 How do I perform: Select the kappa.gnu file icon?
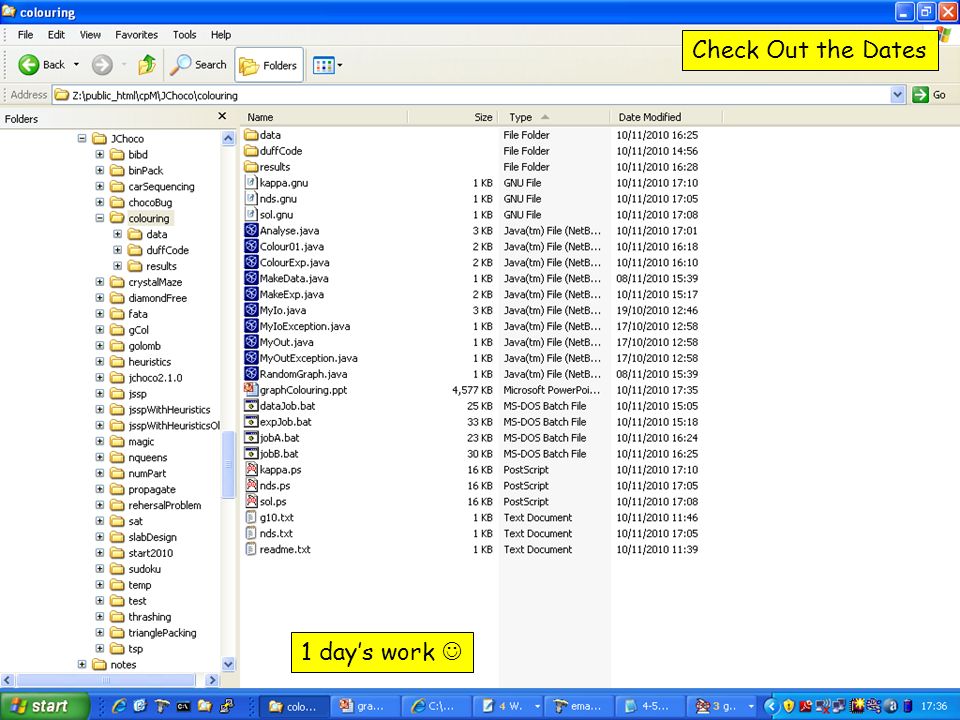251,182
